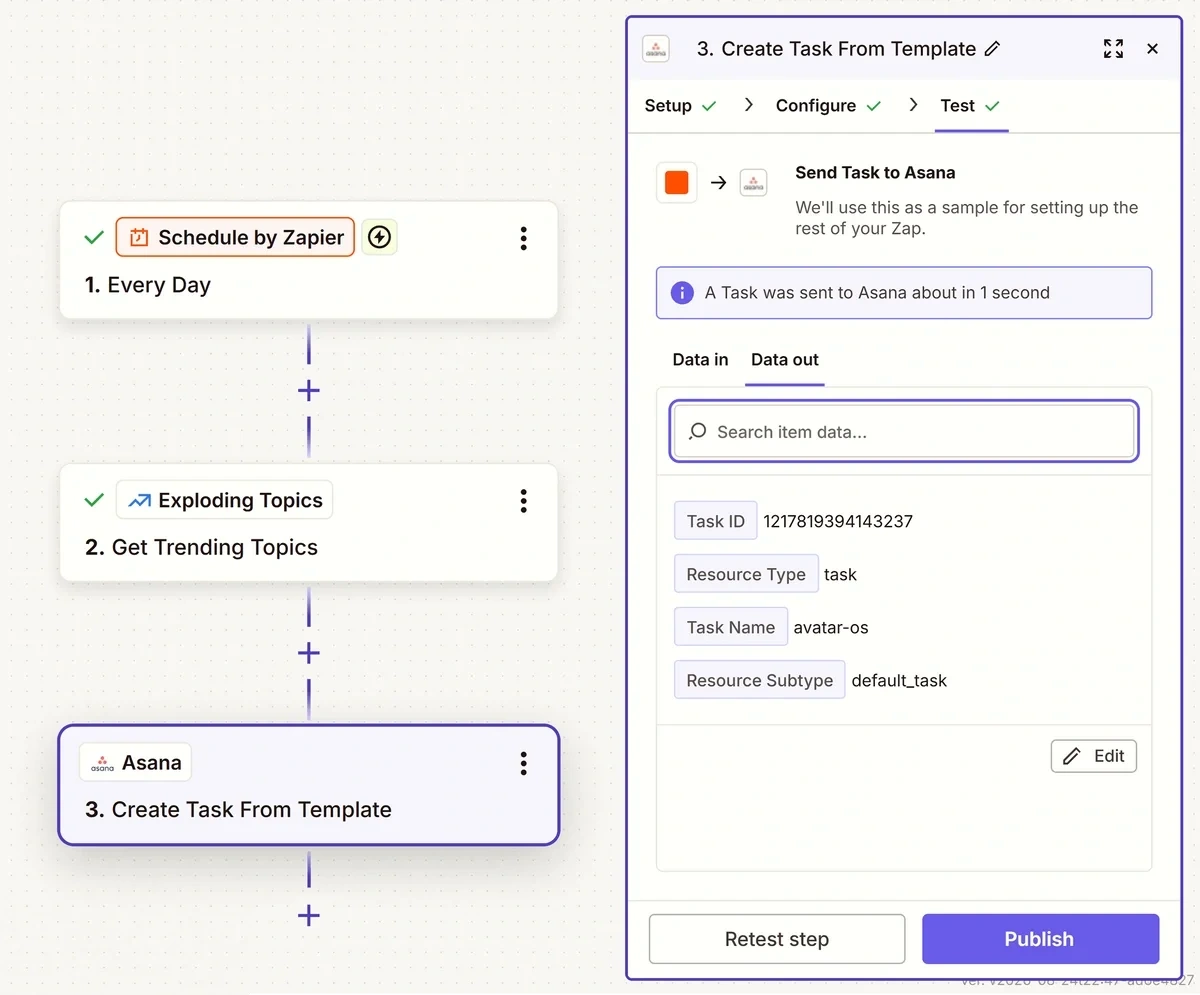The height and width of the screenshot is (995, 1200).
Task: Click the task sent to Asana notice text
Action: 877,293
